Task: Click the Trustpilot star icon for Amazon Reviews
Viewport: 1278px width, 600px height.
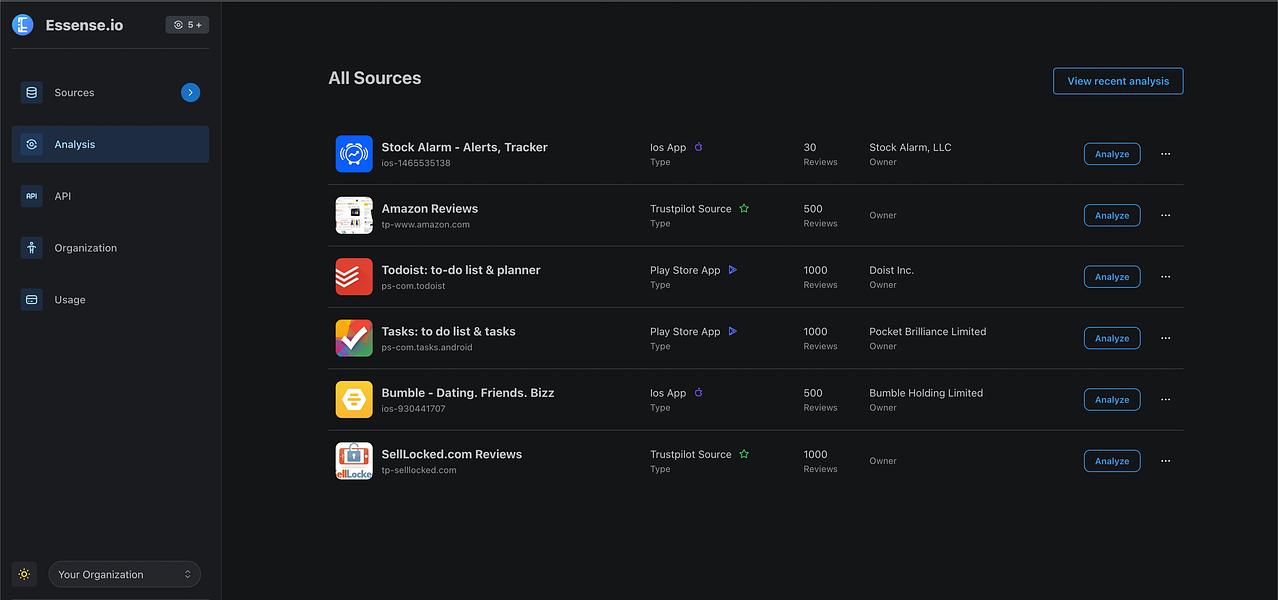Action: point(744,208)
